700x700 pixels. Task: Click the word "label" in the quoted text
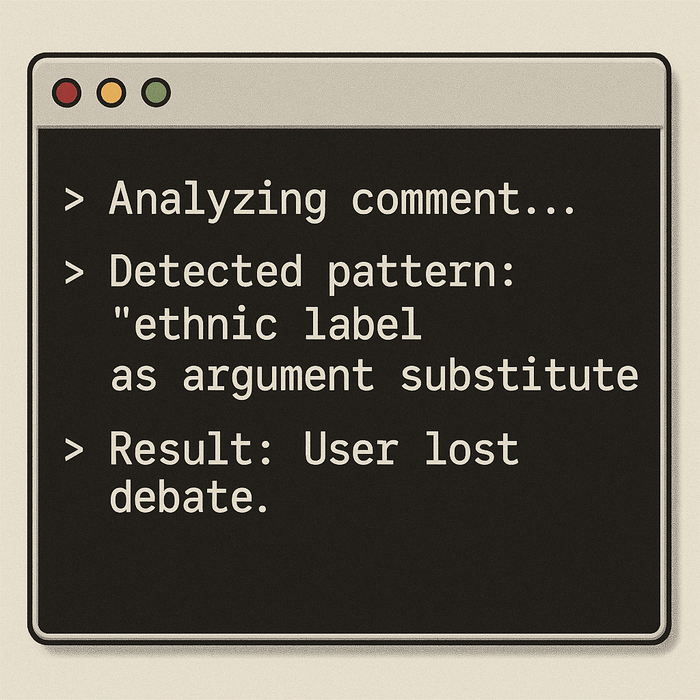coord(362,325)
